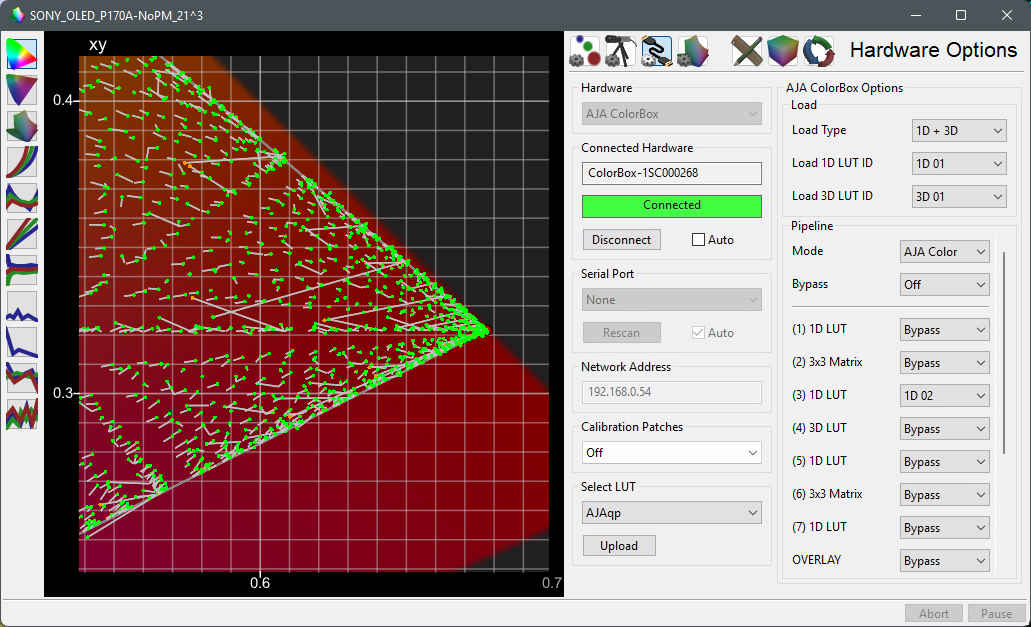Open the gamut volume options icon

692,51
